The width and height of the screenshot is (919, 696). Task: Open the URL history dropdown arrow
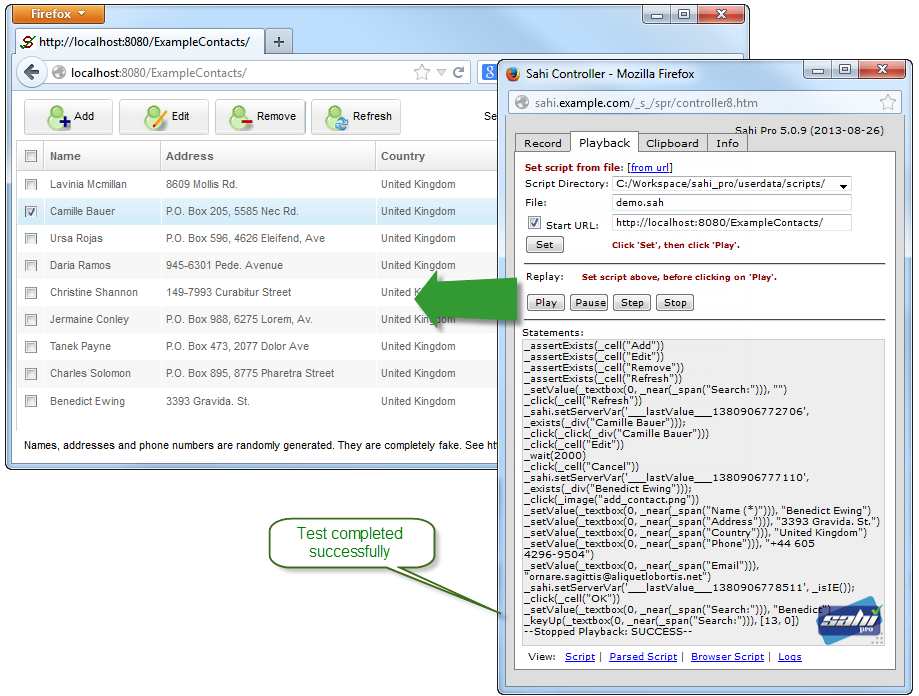(x=441, y=73)
